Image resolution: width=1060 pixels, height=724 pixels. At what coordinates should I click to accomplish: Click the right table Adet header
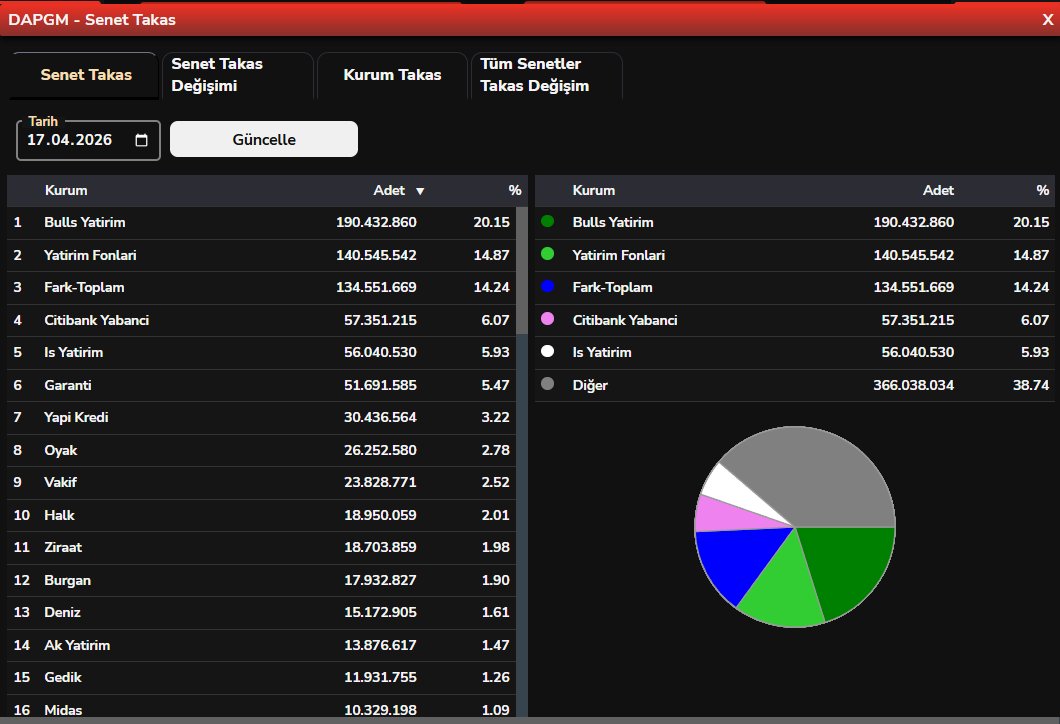pyautogui.click(x=938, y=191)
